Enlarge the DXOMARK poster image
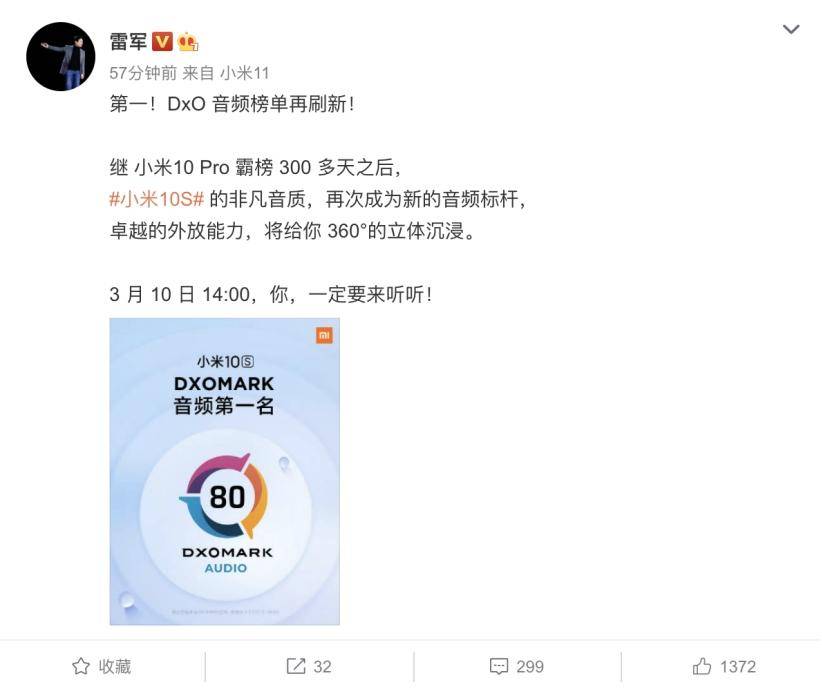The image size is (822, 690). (224, 471)
